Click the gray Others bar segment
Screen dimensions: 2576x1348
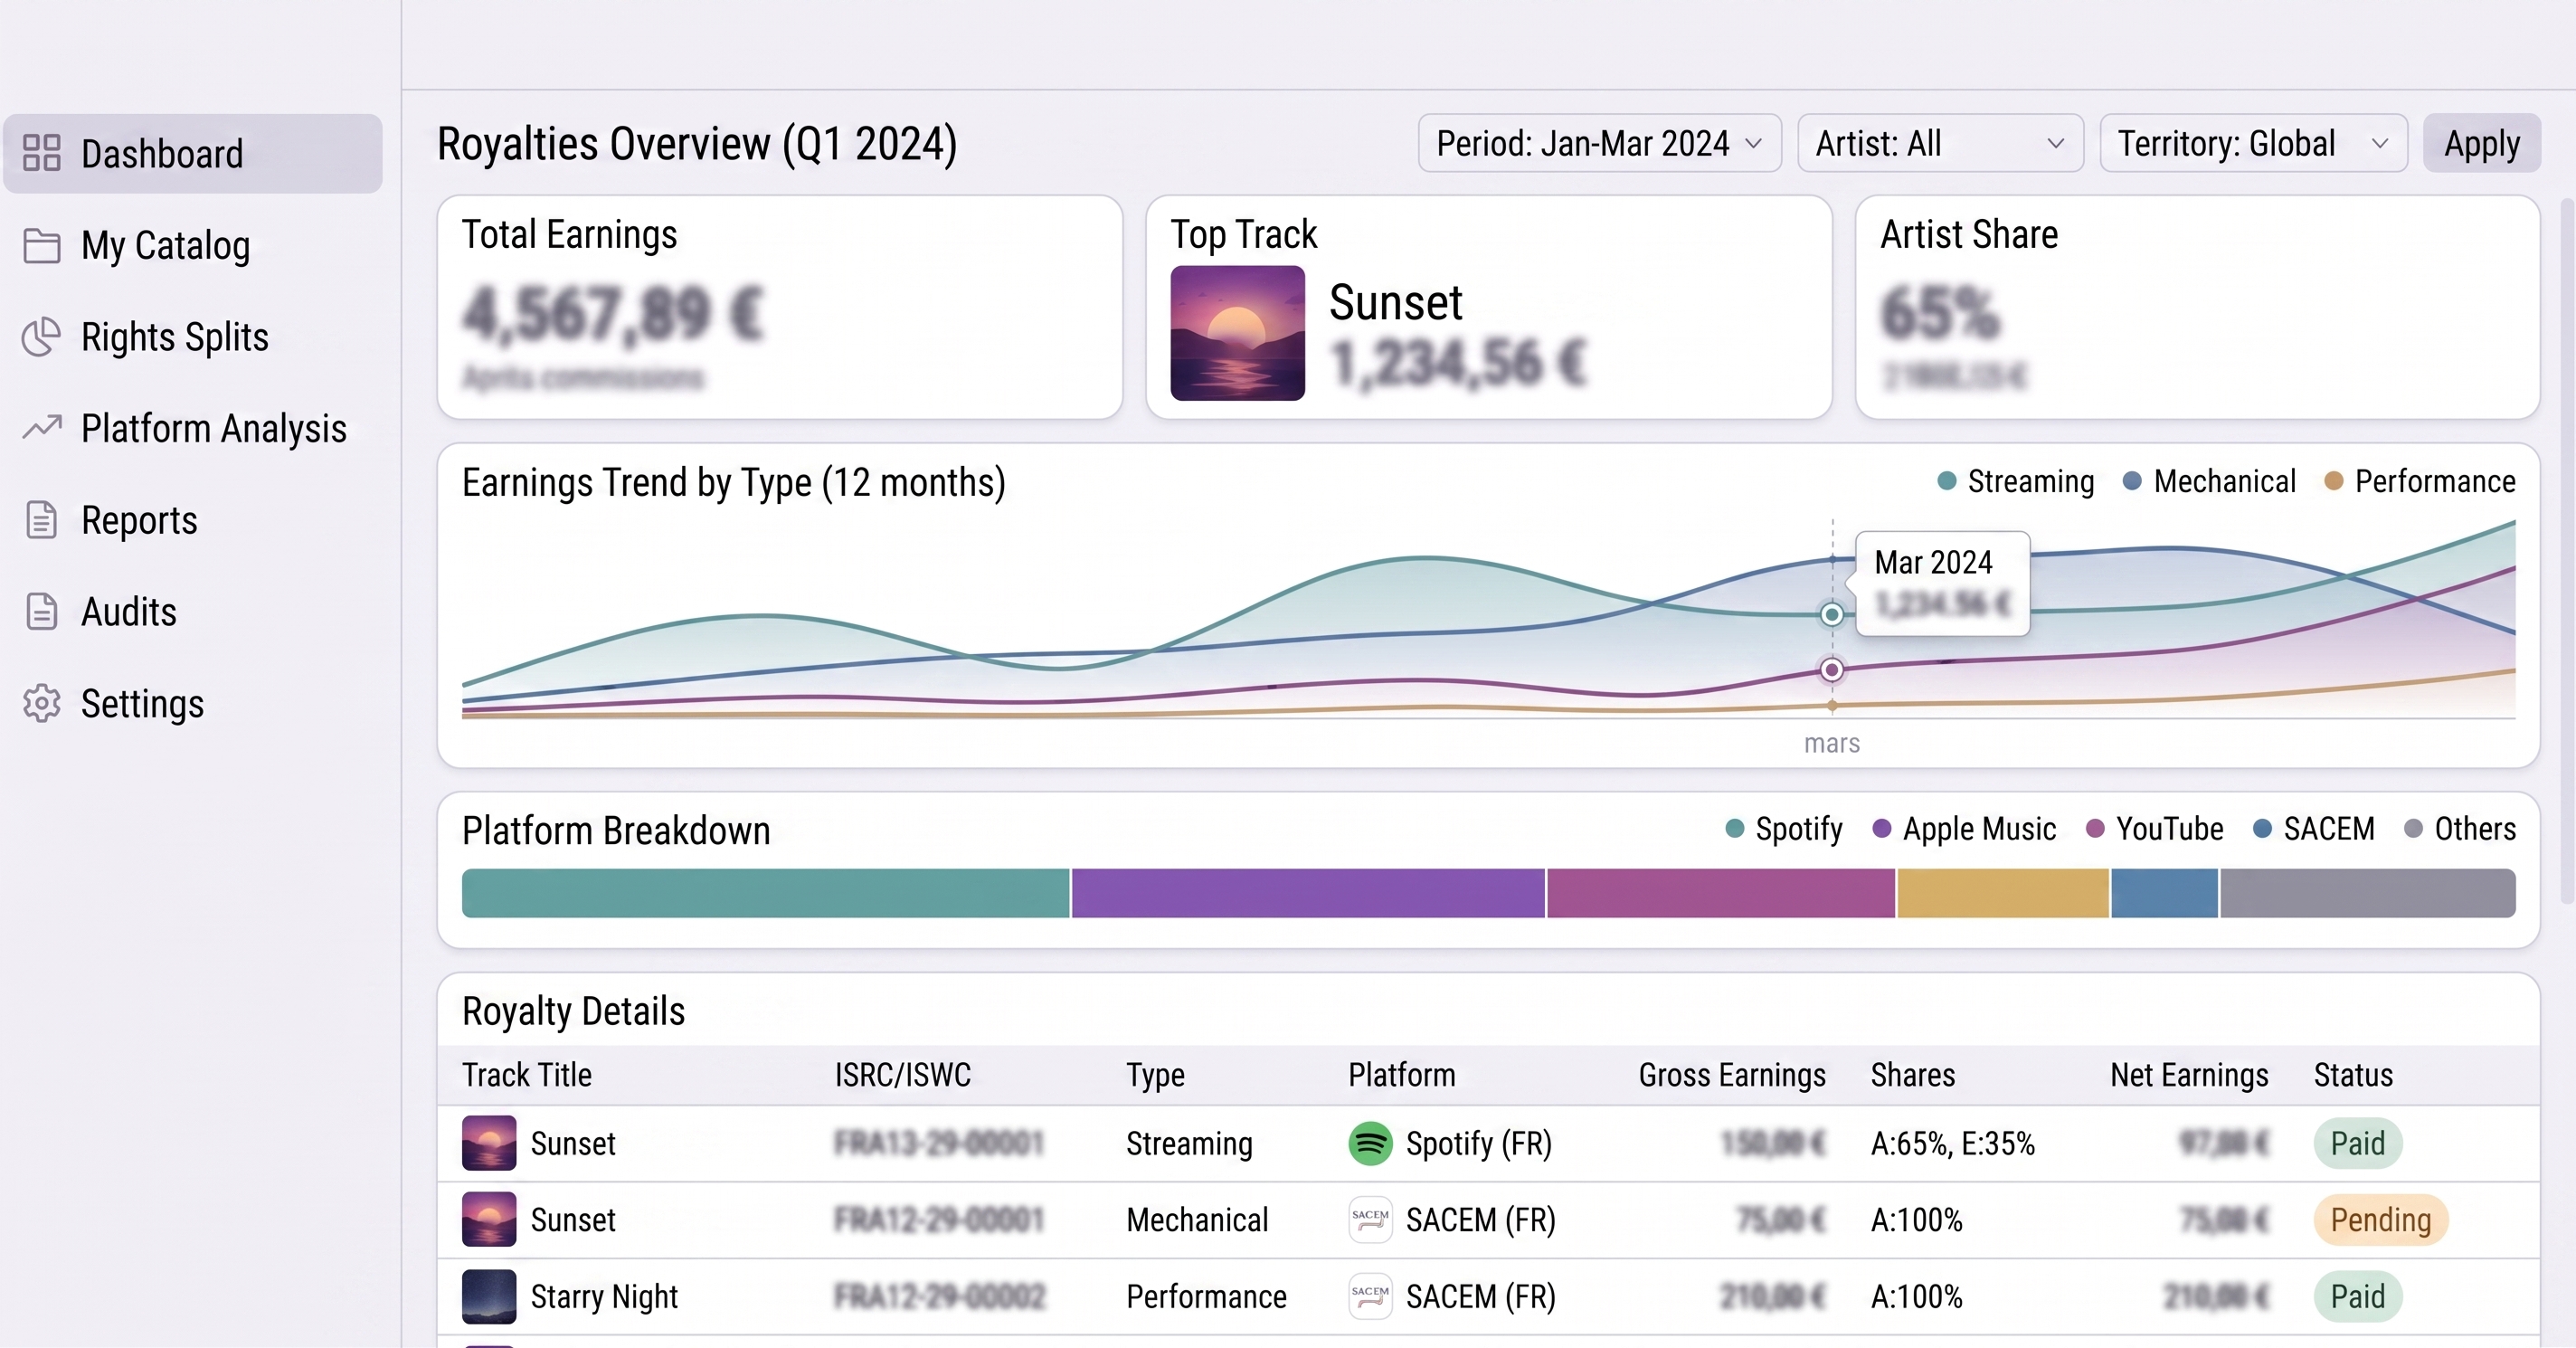2368,893
